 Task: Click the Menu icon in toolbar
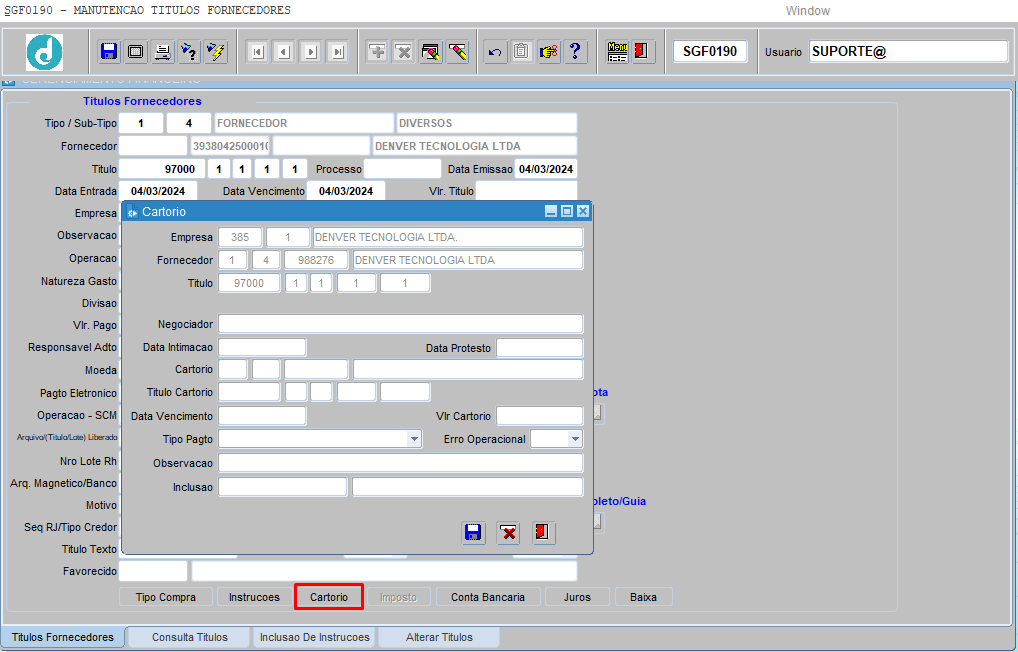point(617,51)
